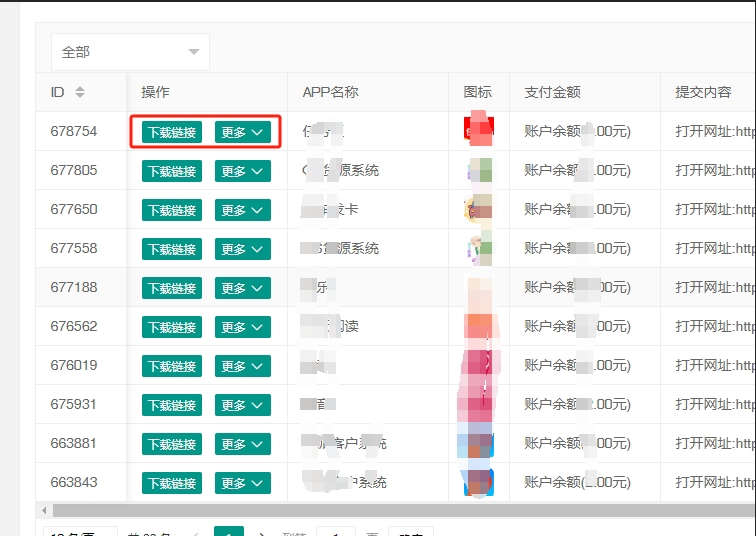
Task: Click 下载链接 button for row 677805
Action: (x=172, y=171)
